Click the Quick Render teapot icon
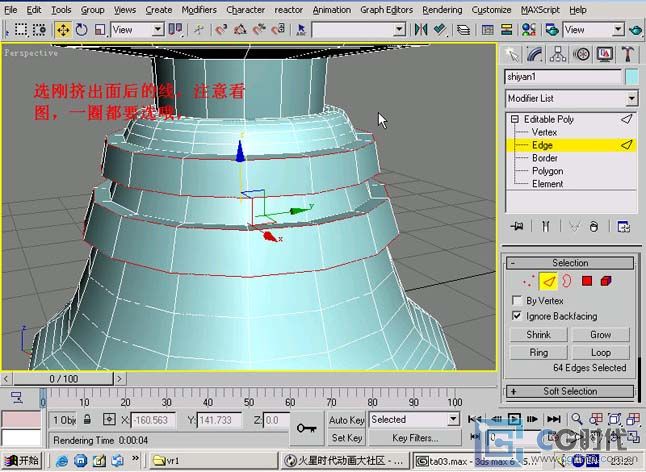The height and width of the screenshot is (472, 646). 636,30
